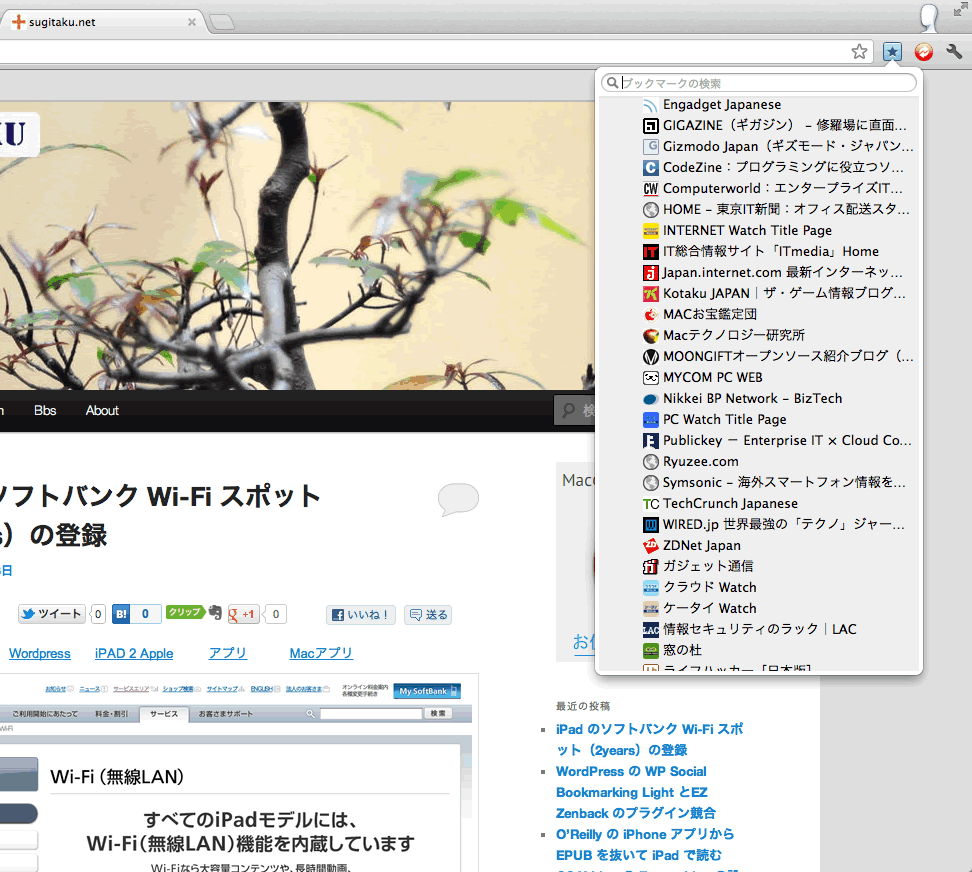Open MACお宝鑑定団 bookmark
Viewport: 972px width, 872px height.
(759, 314)
